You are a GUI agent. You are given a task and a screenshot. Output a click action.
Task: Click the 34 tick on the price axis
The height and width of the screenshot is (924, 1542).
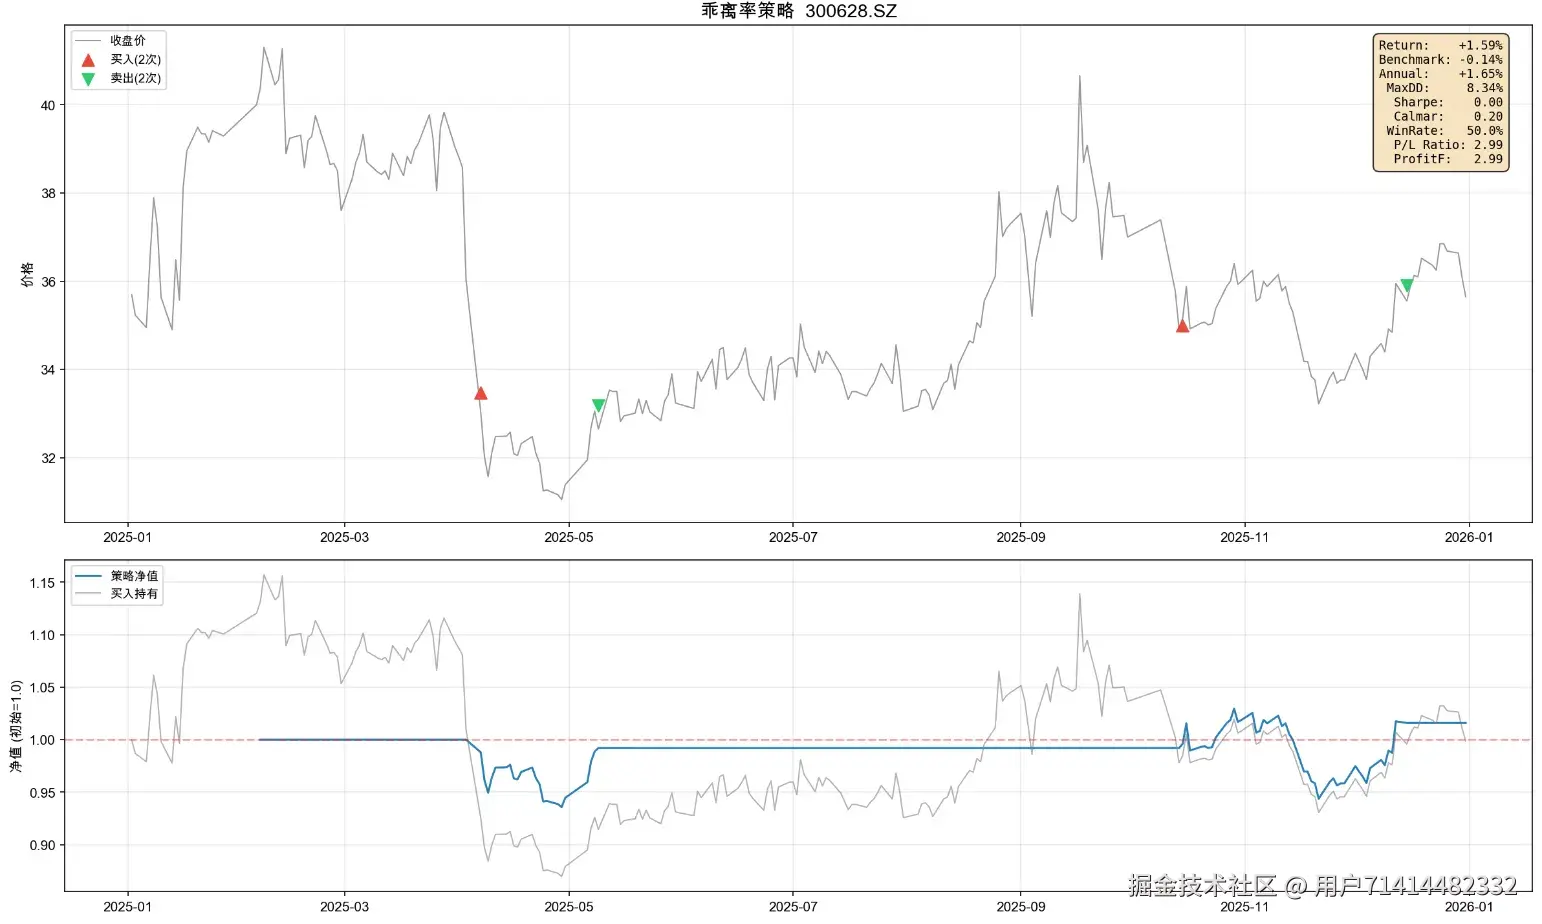pyautogui.click(x=48, y=370)
